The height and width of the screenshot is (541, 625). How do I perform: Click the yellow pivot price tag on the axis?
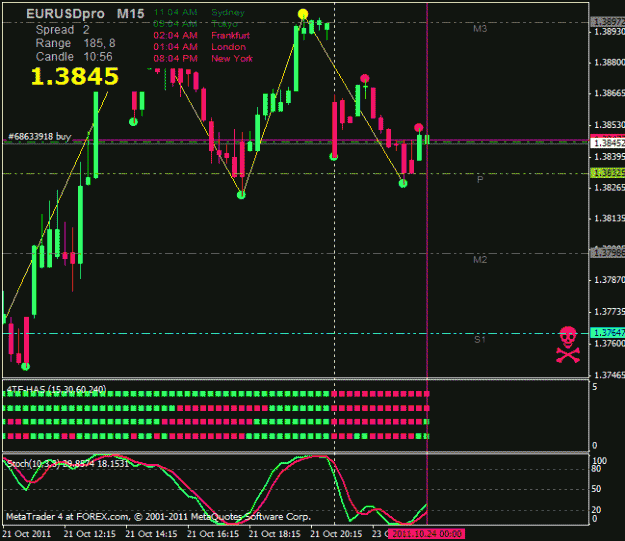click(x=607, y=173)
